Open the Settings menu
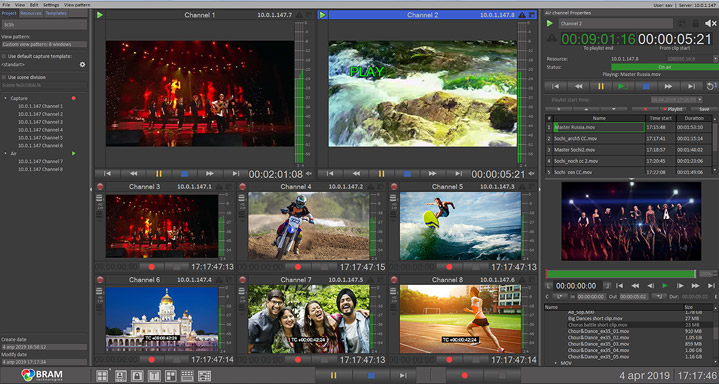The image size is (719, 384). 51,5
